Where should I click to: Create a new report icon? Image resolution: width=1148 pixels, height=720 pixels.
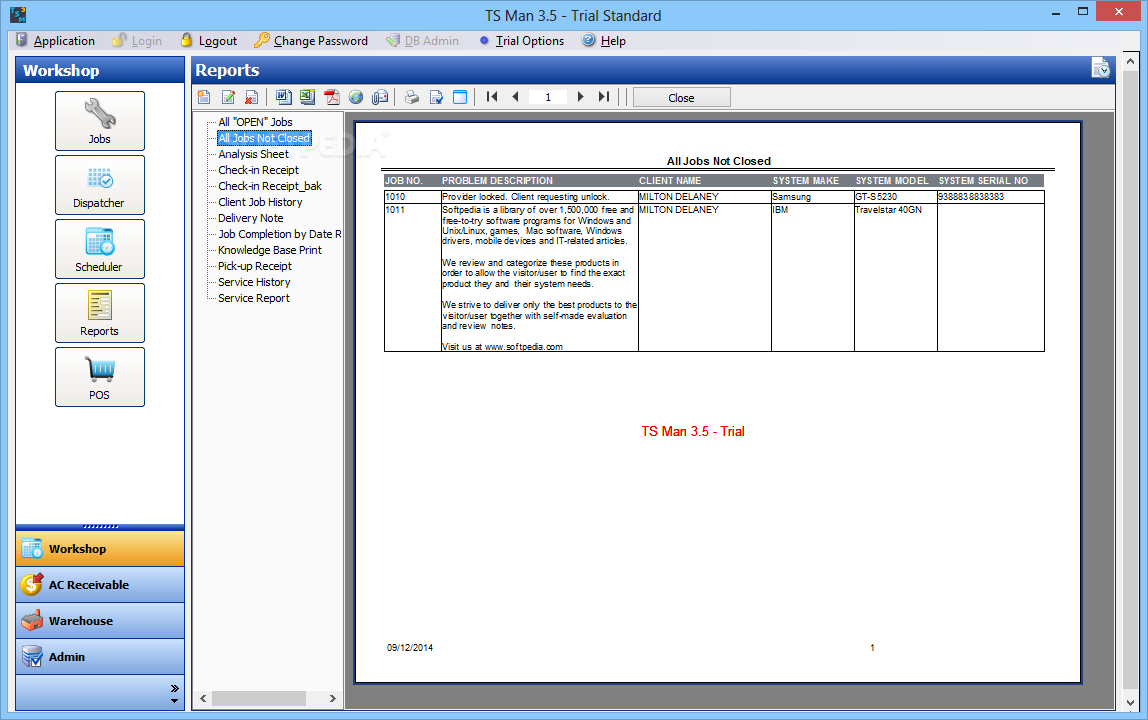click(x=204, y=97)
